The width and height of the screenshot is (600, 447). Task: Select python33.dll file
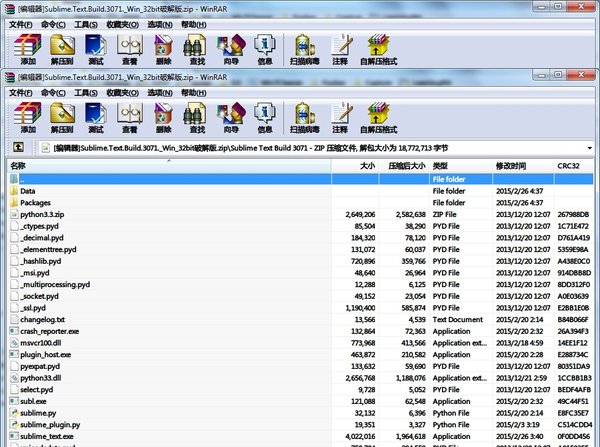coord(301,378)
